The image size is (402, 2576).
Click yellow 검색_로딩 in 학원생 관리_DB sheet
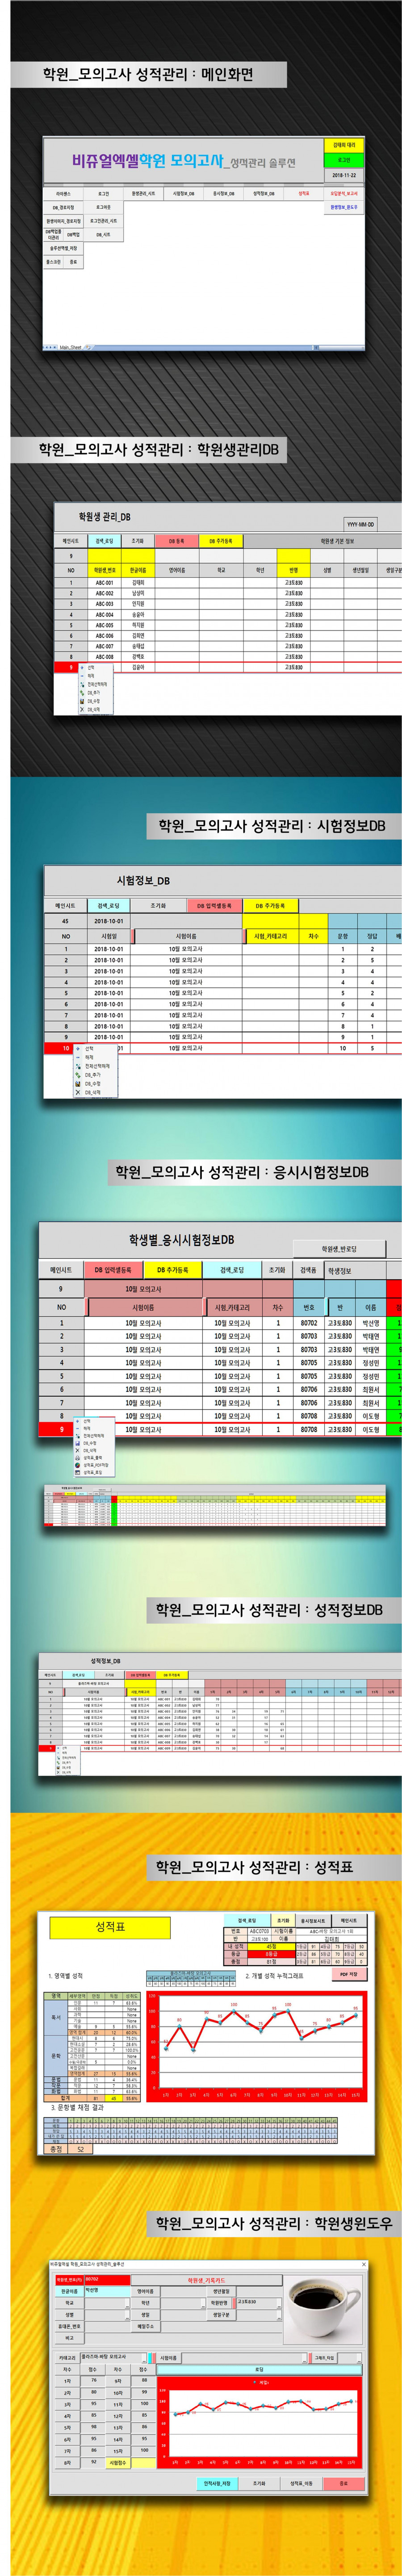[x=104, y=541]
